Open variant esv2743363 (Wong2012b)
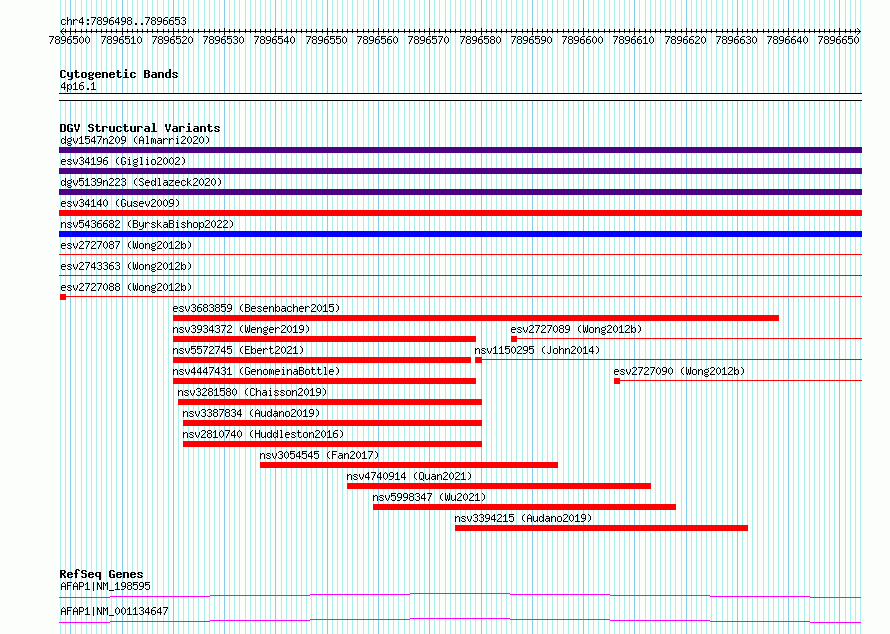 pyautogui.click(x=126, y=266)
